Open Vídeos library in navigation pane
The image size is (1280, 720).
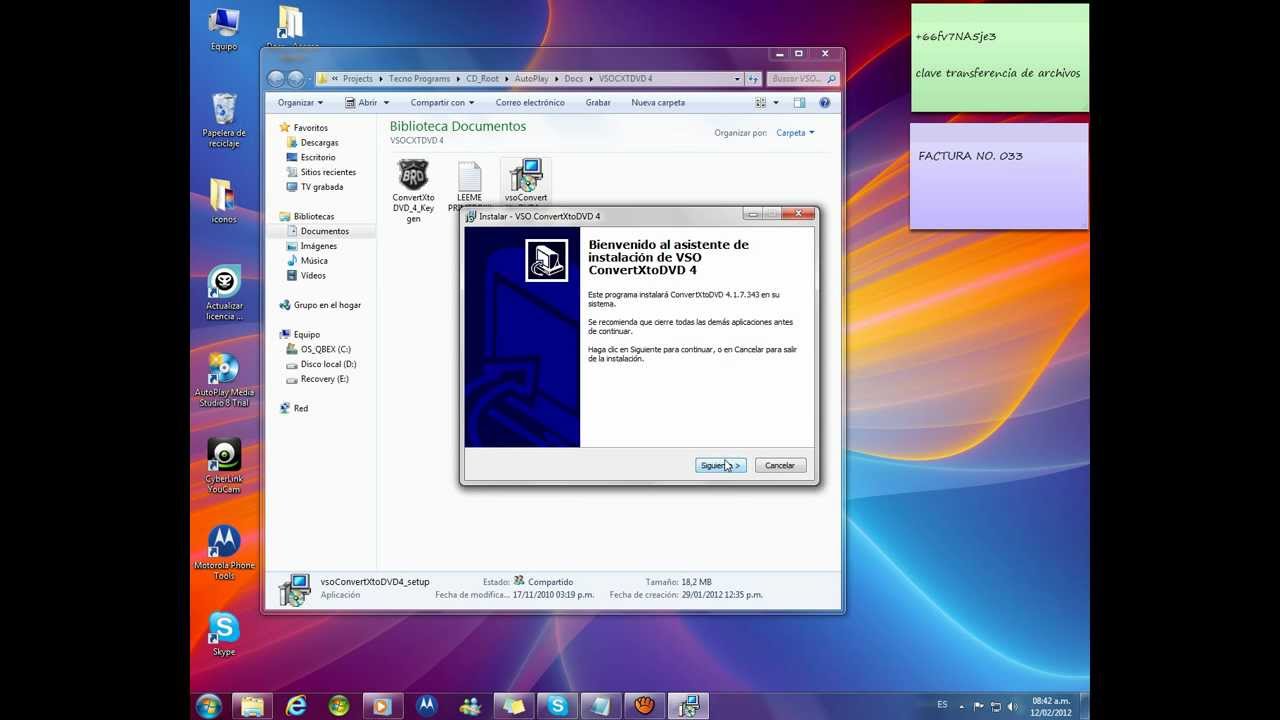click(312, 275)
